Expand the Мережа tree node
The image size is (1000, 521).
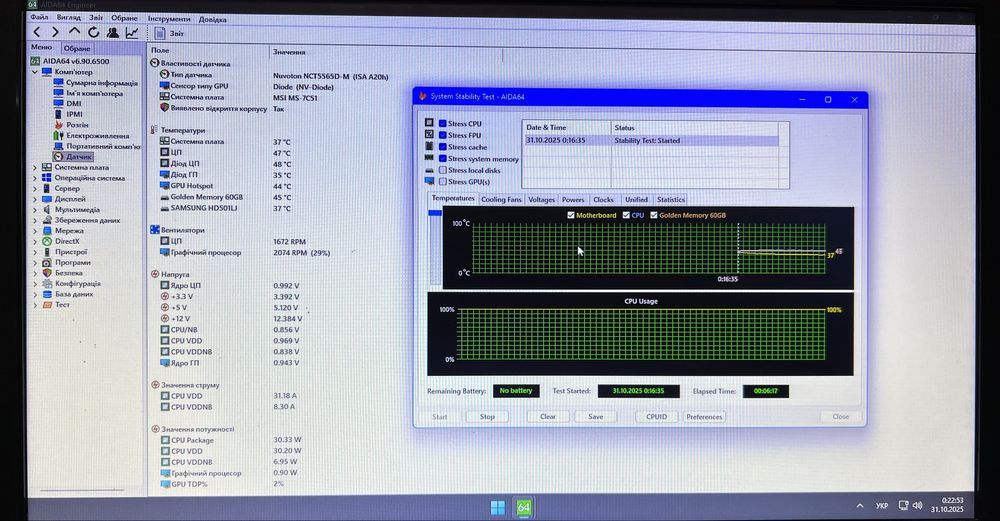(x=35, y=231)
